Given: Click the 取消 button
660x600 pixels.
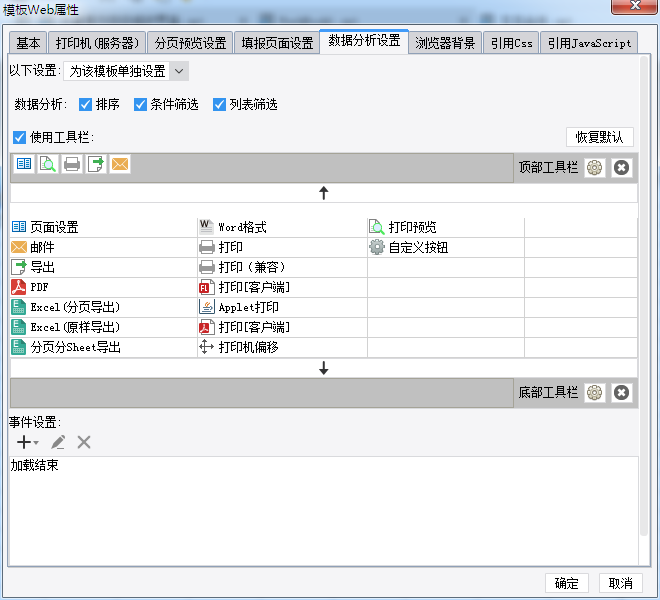Looking at the screenshot, I should (621, 583).
